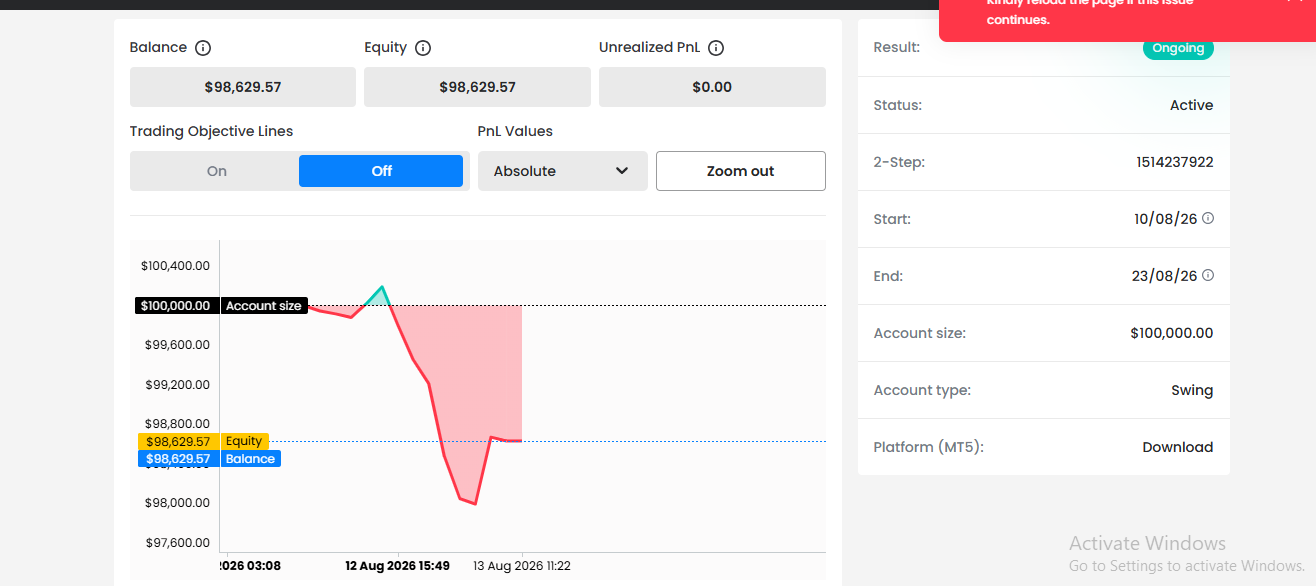This screenshot has width=1316, height=586.
Task: Open the PnL Values Absolute dropdown
Action: coord(563,171)
